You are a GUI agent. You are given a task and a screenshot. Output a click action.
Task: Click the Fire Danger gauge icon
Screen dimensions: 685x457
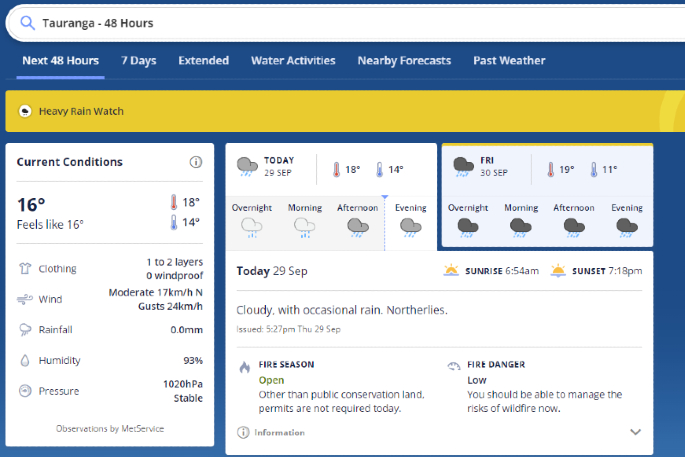click(454, 366)
